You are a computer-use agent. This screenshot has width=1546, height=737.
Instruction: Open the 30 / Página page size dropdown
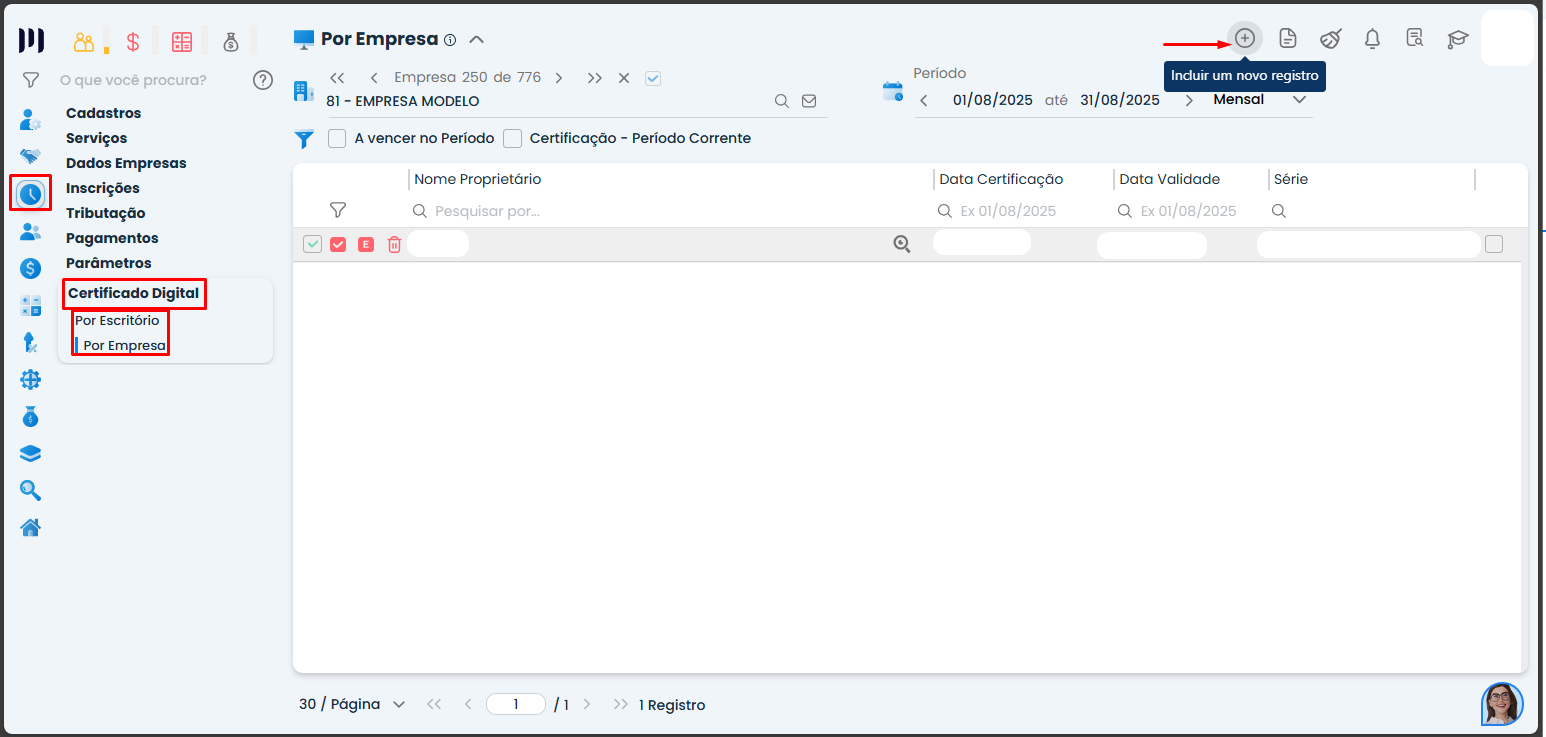[x=352, y=704]
